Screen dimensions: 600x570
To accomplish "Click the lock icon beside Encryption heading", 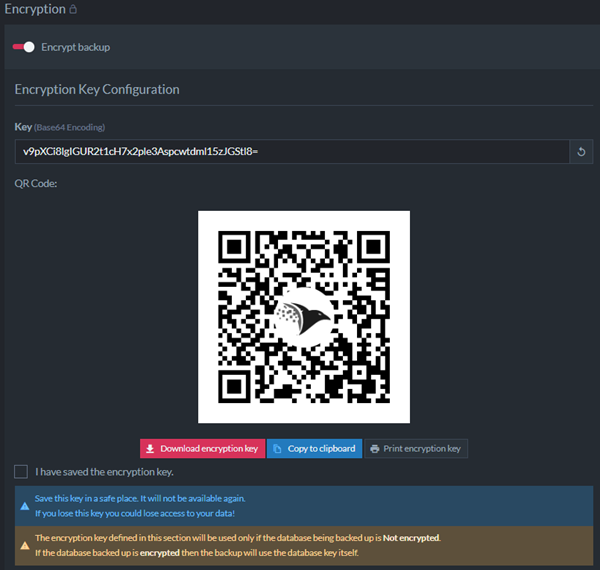I will pyautogui.click(x=73, y=9).
